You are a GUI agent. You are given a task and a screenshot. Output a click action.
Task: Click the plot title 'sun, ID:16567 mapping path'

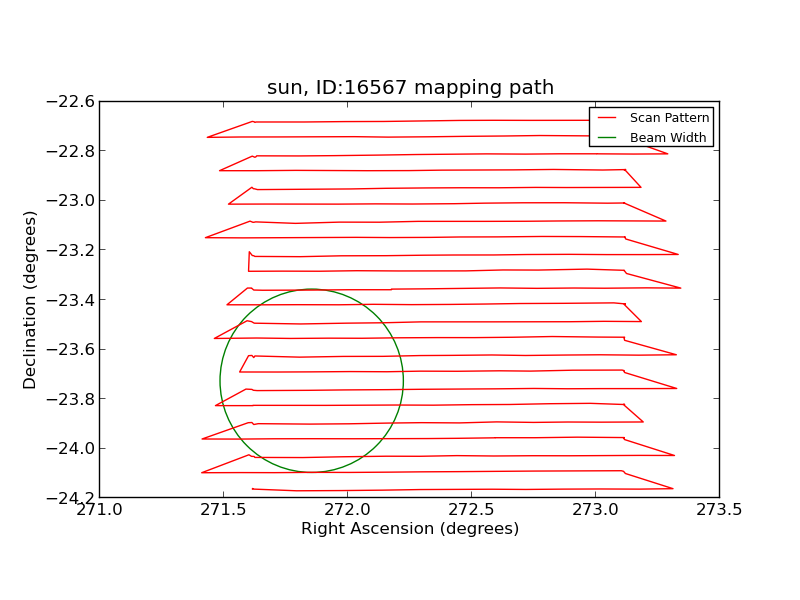[410, 87]
